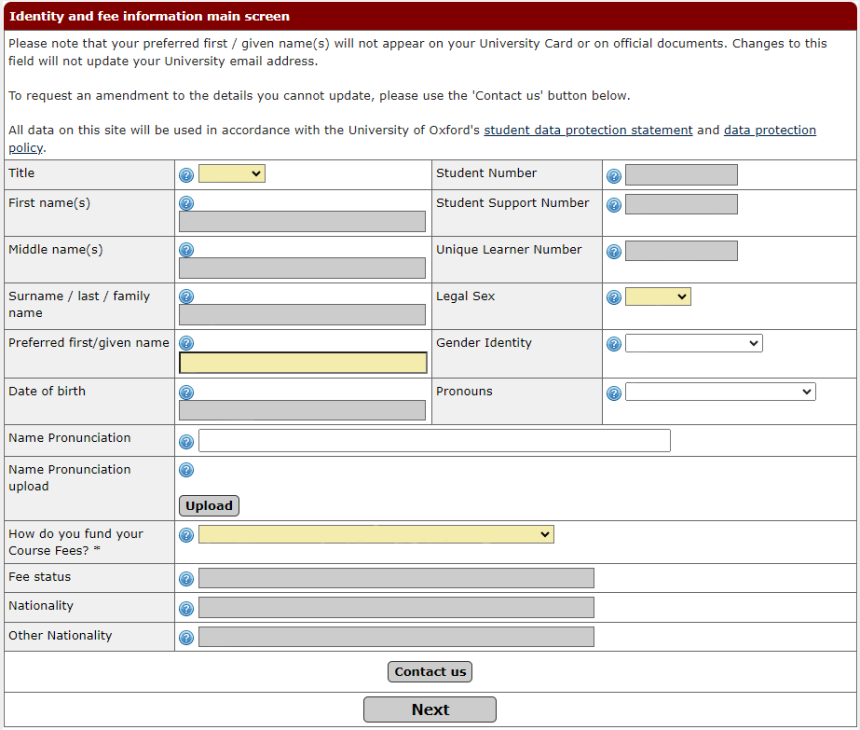Open the student data protection statement link
Screen dimensions: 860x730
tap(588, 131)
